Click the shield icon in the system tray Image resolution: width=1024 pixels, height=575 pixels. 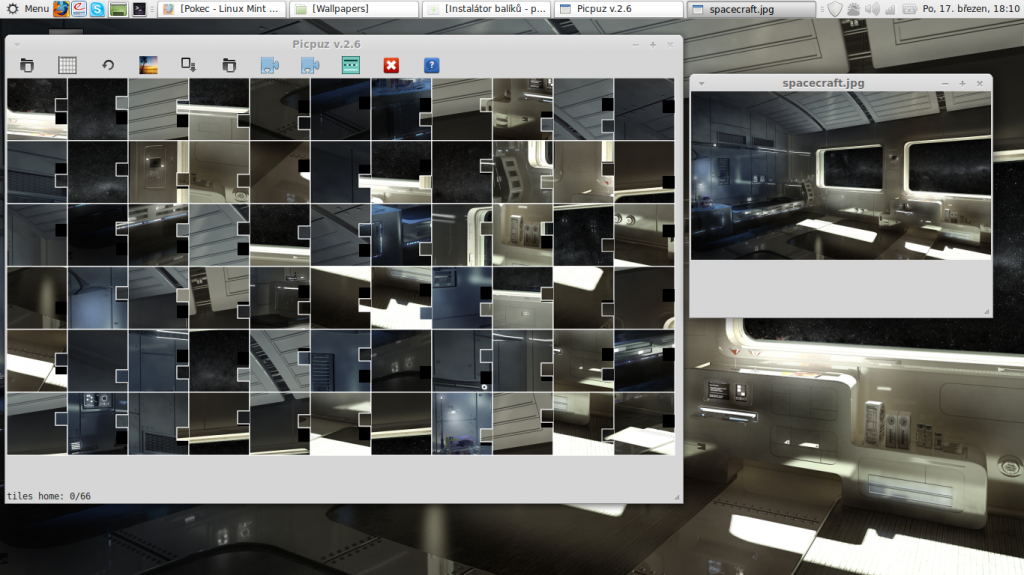click(835, 8)
